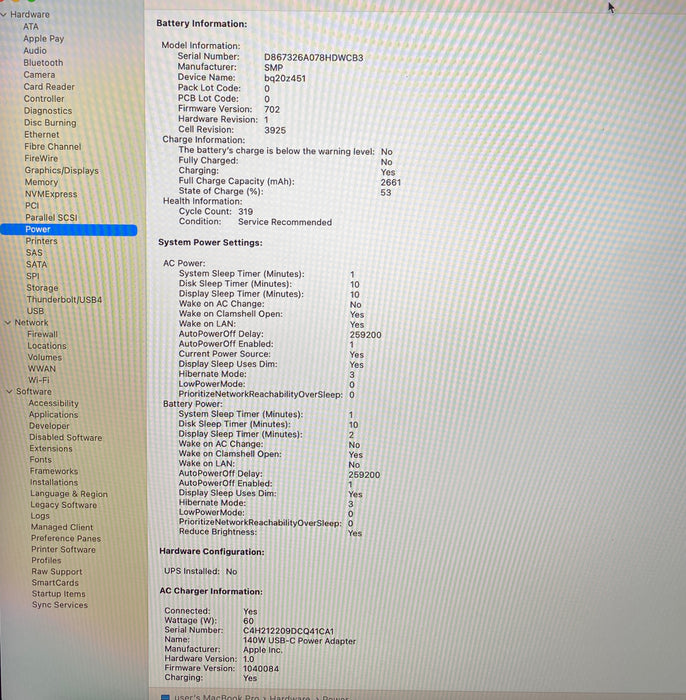Select Applications under Software
Screen dimensions: 686x700
click(54, 414)
